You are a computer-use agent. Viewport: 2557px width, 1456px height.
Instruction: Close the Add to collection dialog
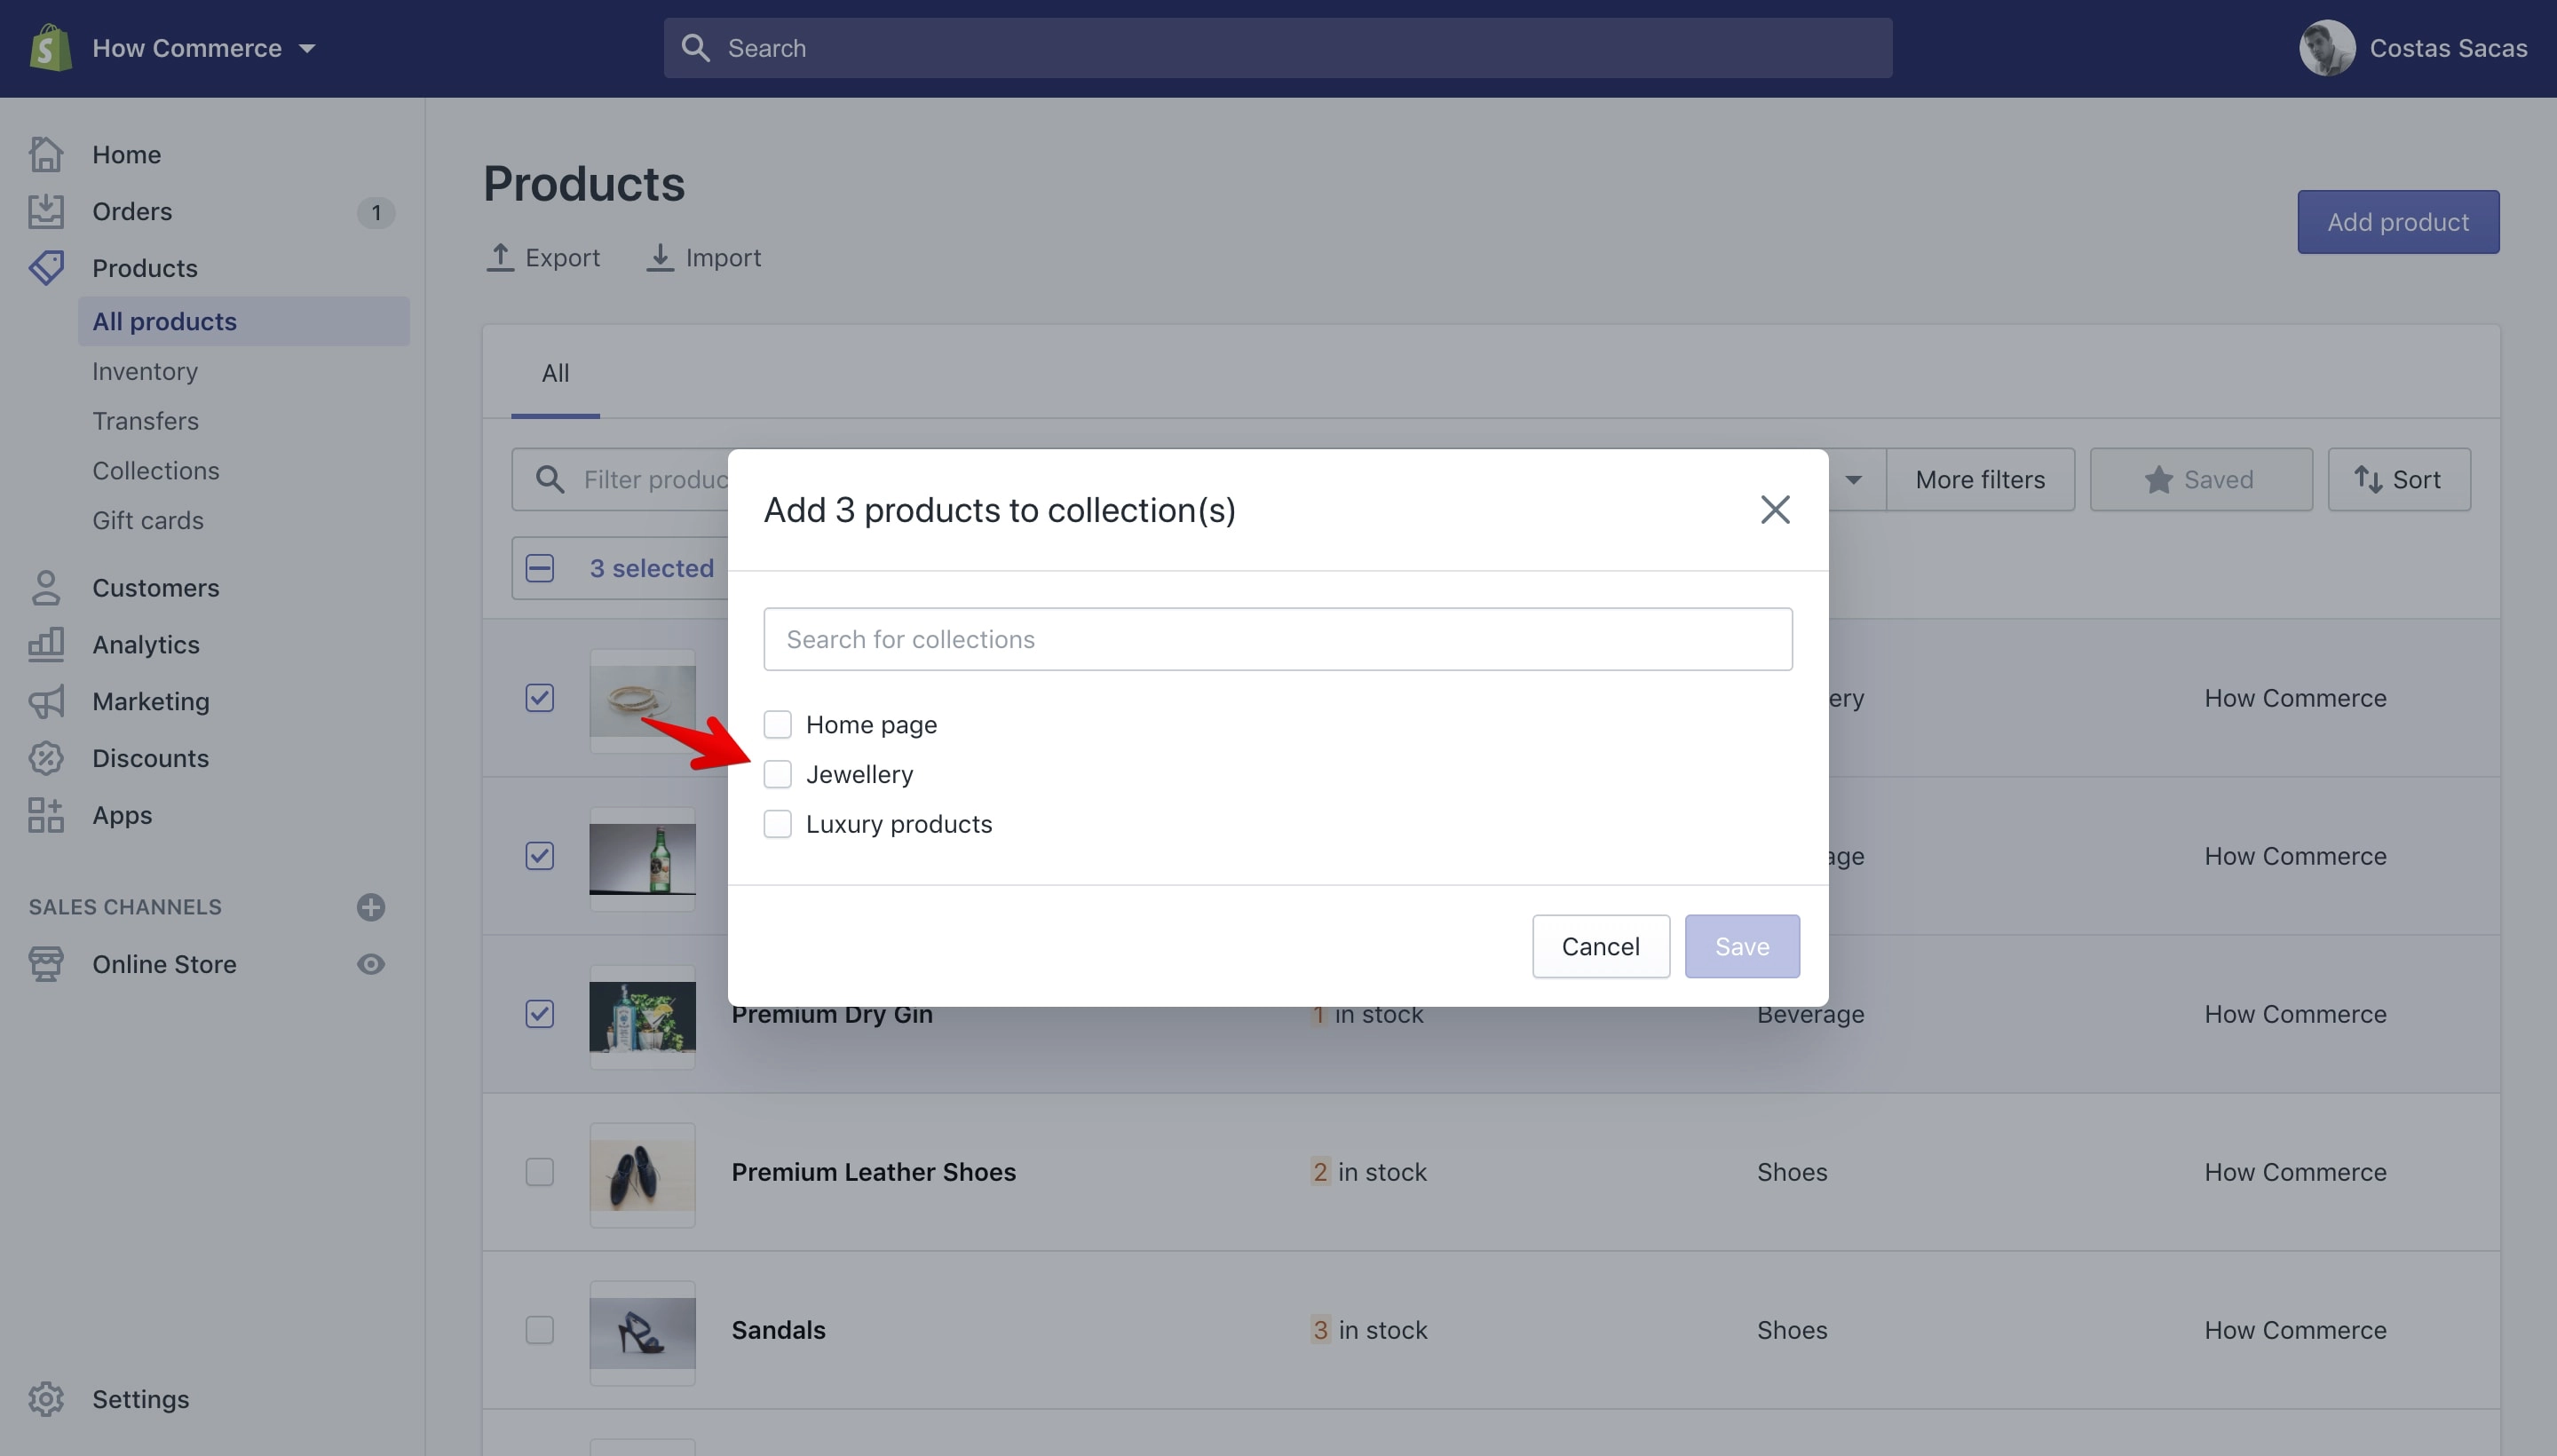click(x=1775, y=510)
